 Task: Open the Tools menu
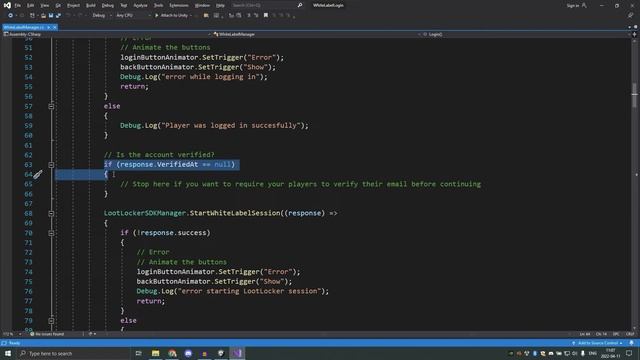(x=158, y=5)
